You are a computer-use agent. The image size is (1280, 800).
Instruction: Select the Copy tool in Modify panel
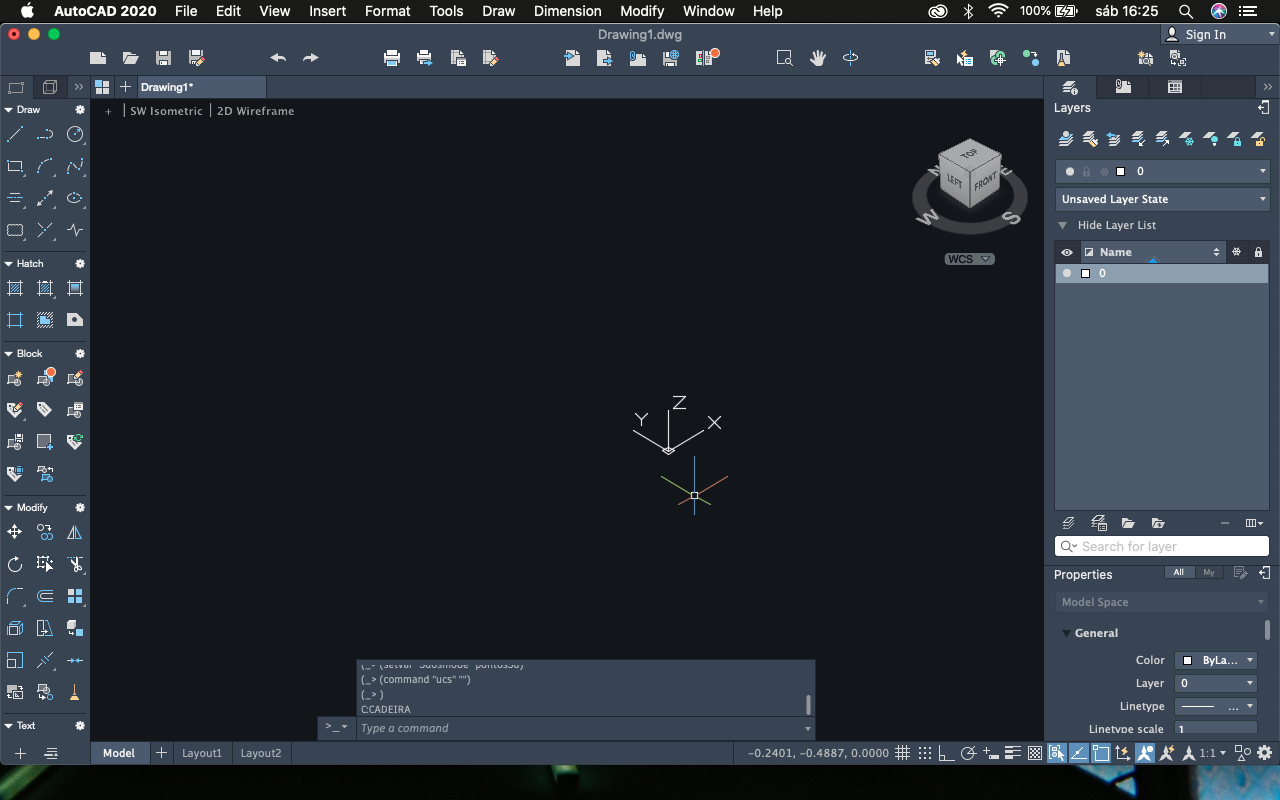pyautogui.click(x=45, y=533)
